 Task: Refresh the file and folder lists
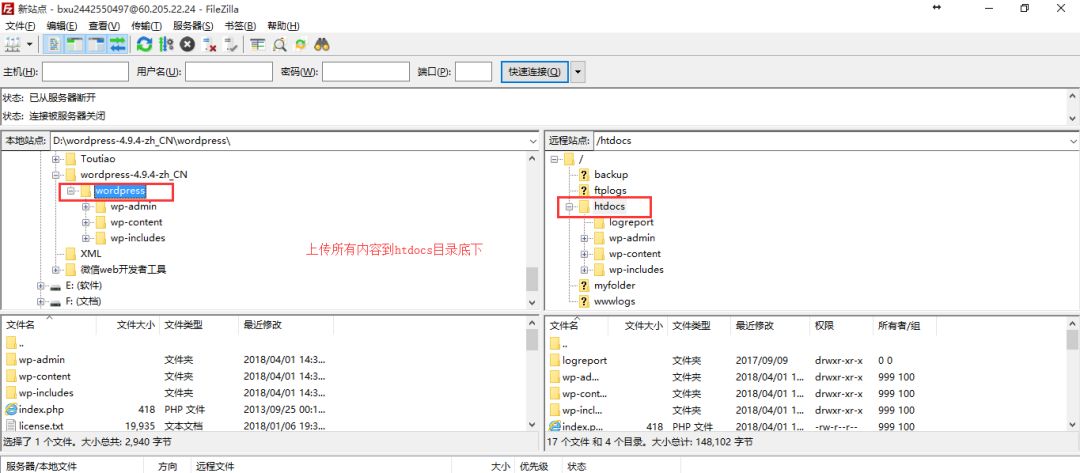click(x=144, y=45)
